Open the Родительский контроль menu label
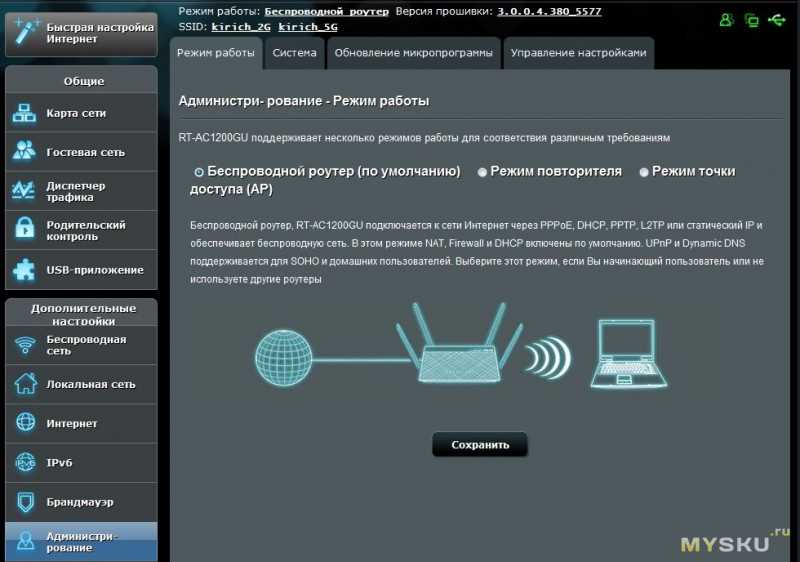 coord(86,231)
